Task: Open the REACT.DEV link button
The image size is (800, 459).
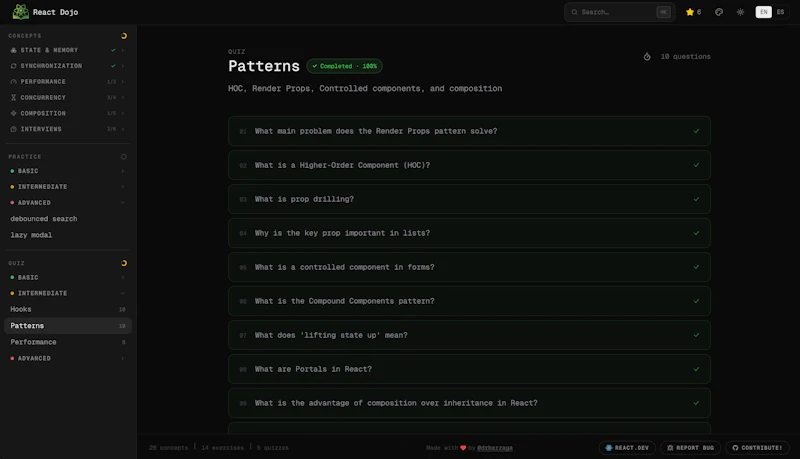Action: (x=627, y=448)
